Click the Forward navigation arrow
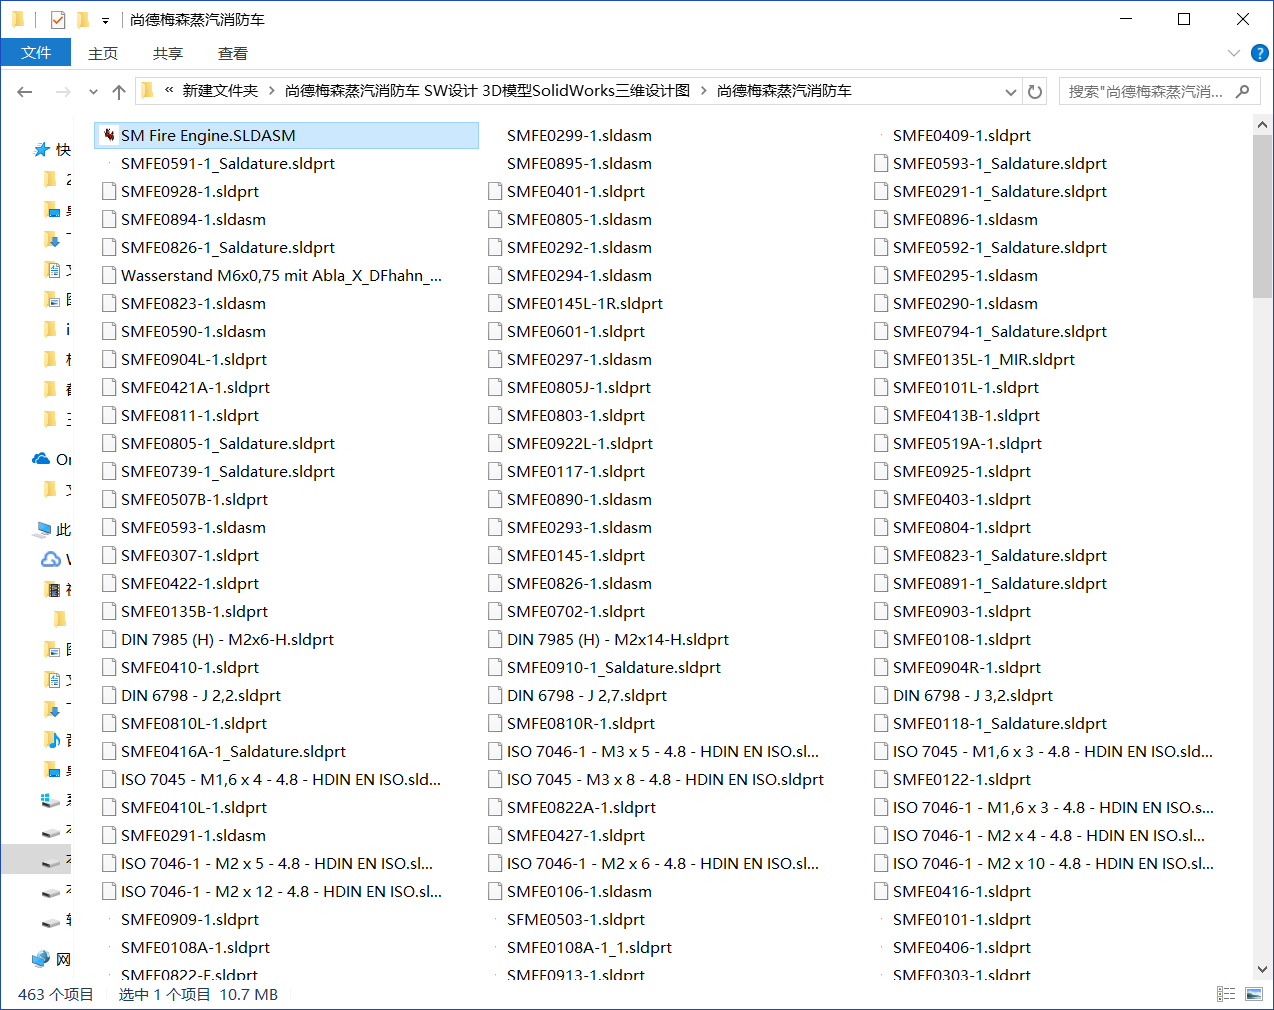 click(x=63, y=92)
